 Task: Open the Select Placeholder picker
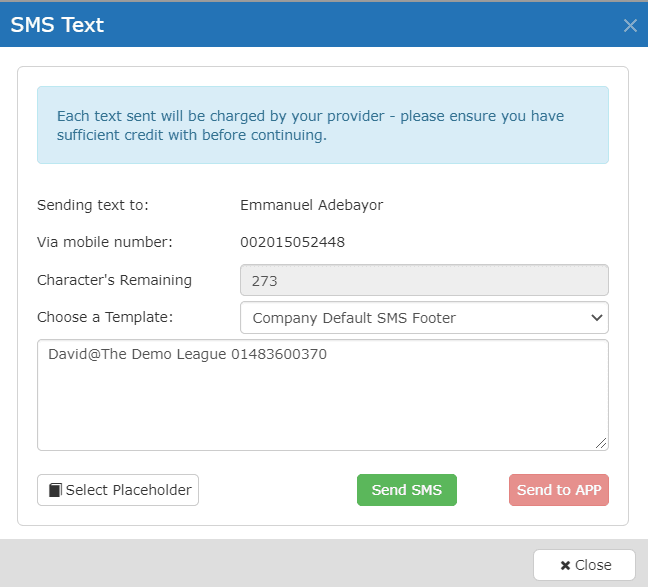click(118, 490)
